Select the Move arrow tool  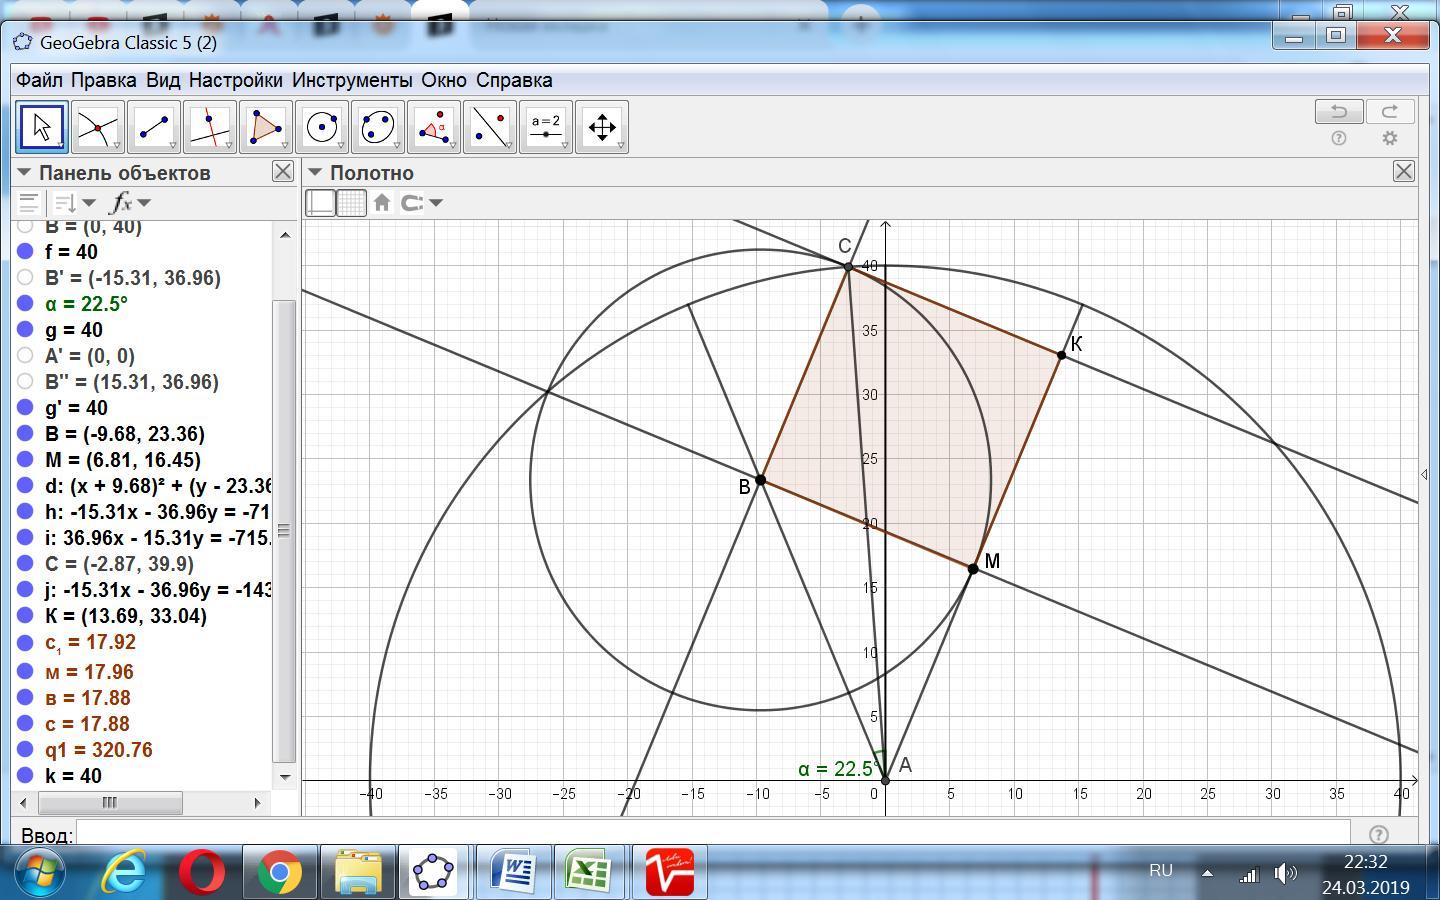[42, 127]
